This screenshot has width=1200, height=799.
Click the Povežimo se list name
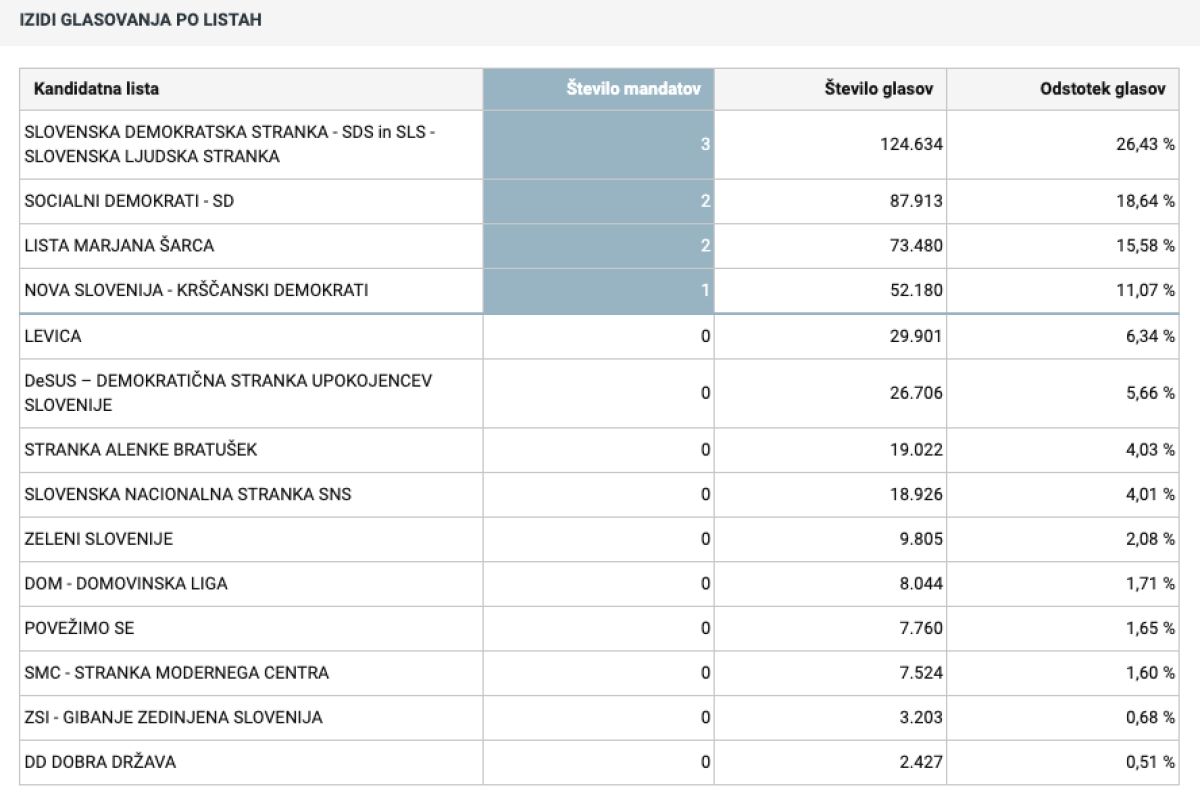(79, 628)
